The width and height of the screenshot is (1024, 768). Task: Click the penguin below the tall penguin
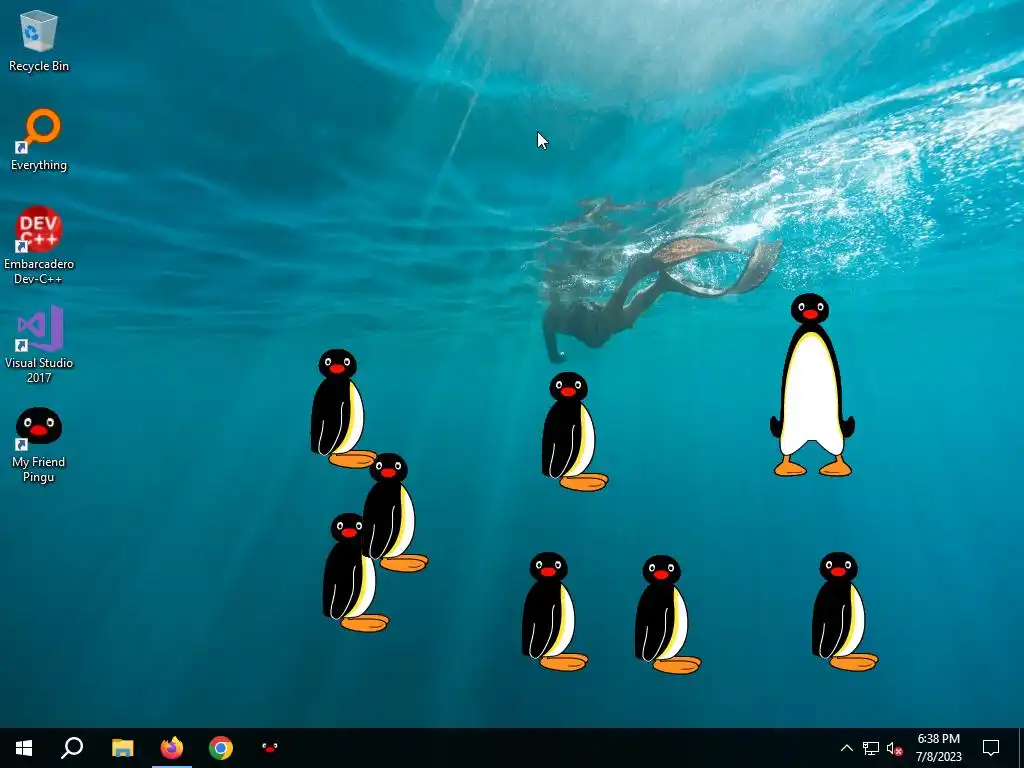[x=843, y=611]
